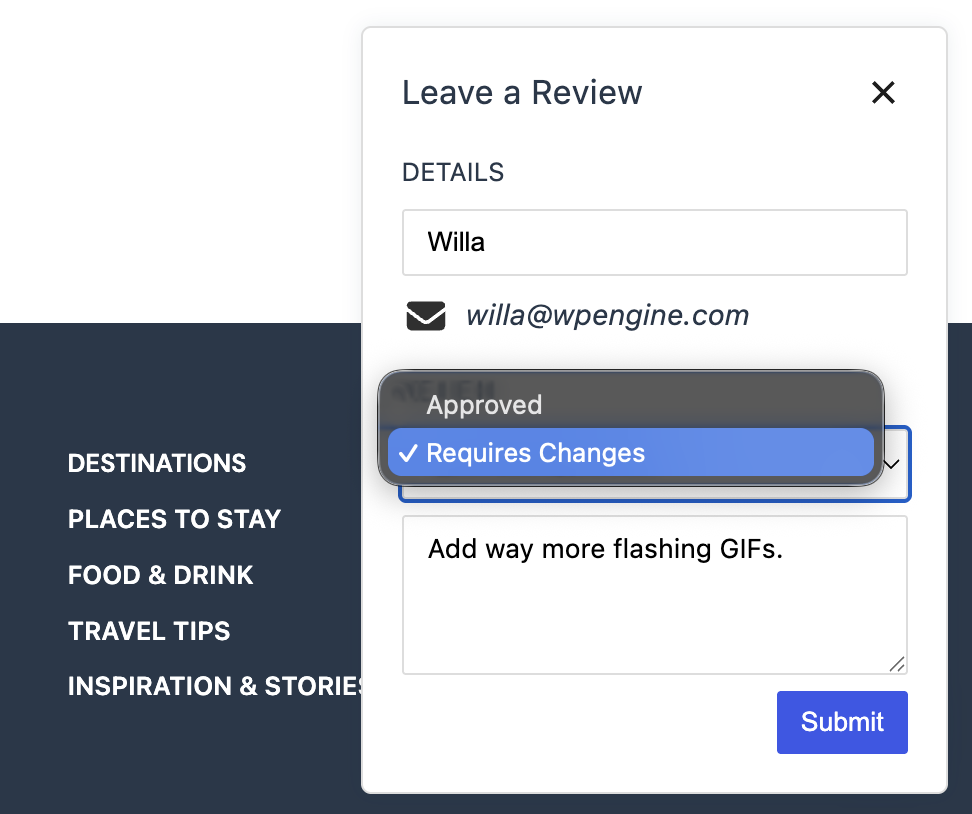Focus the name field containing Willa

[x=655, y=242]
